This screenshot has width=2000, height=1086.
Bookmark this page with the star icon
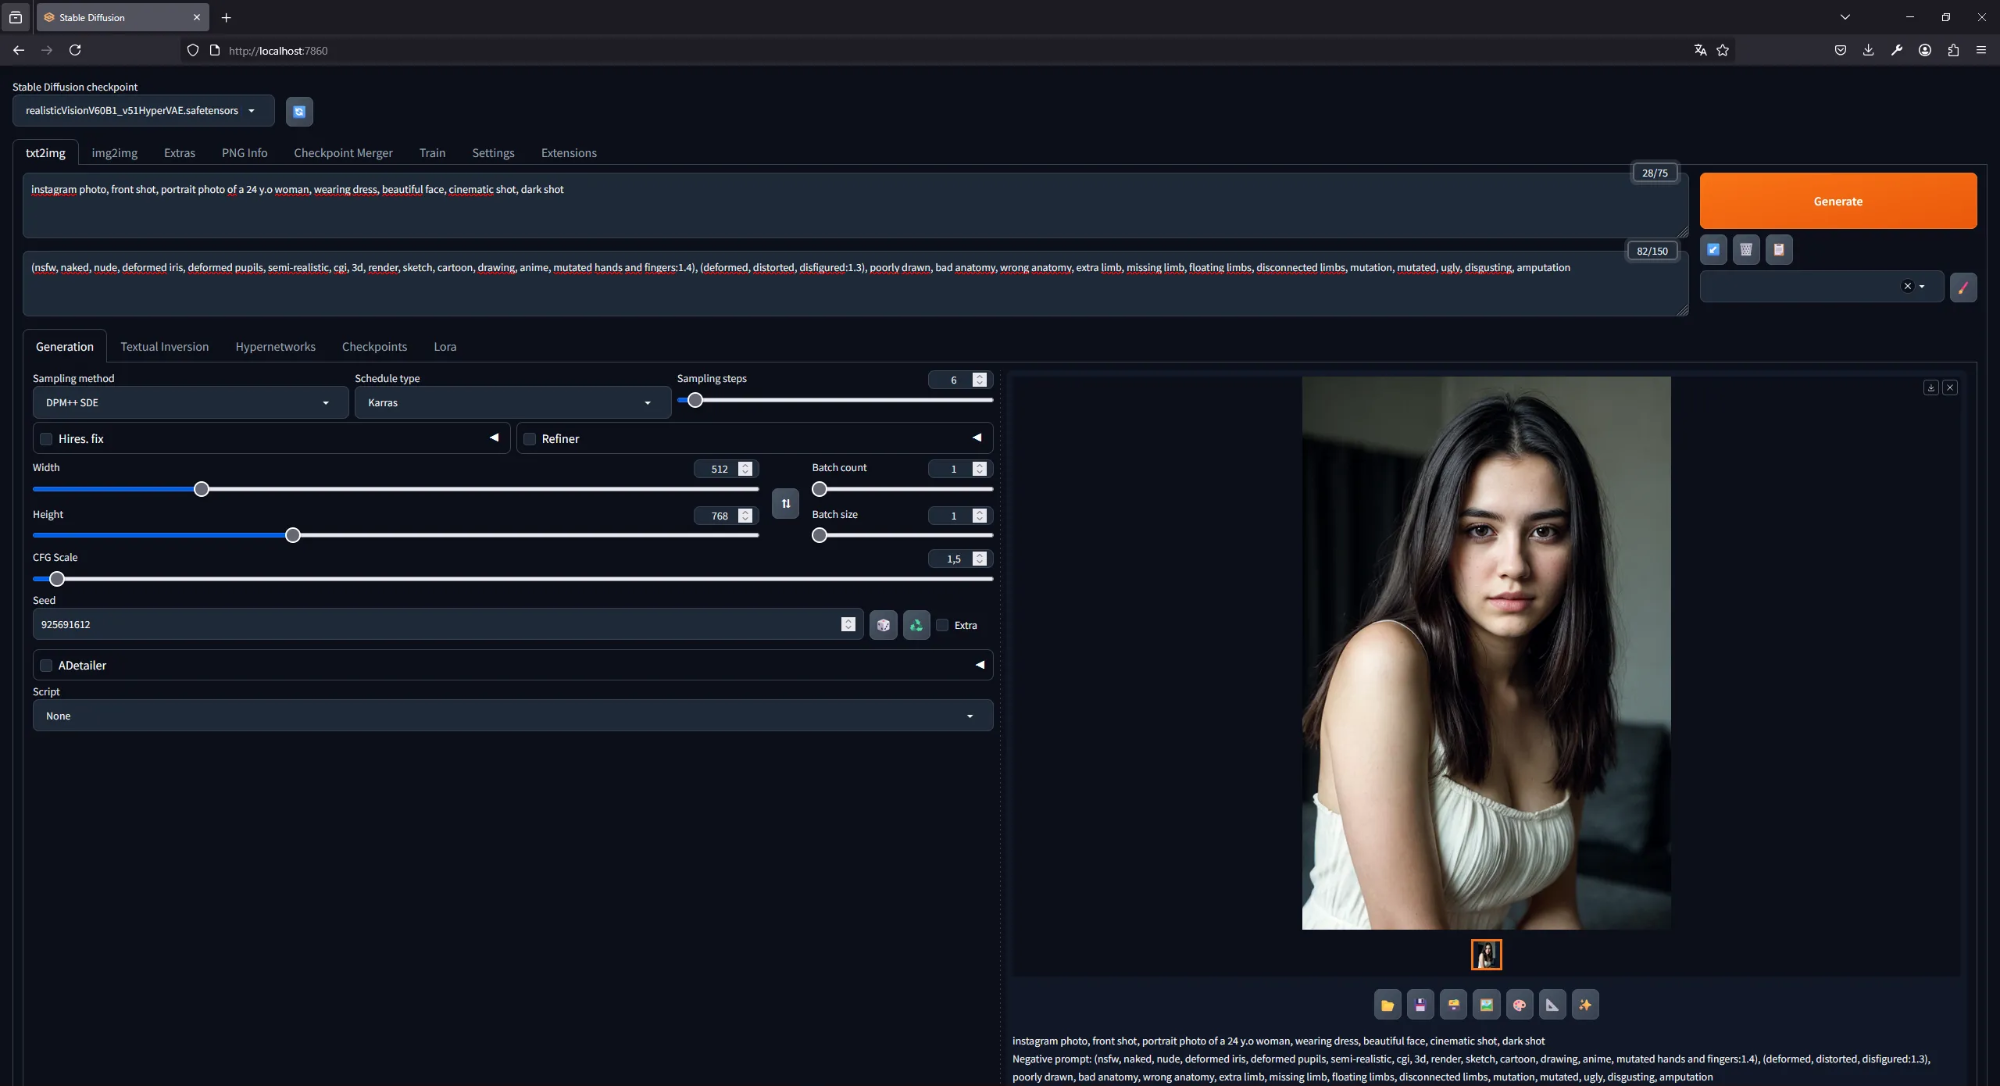(x=1723, y=50)
